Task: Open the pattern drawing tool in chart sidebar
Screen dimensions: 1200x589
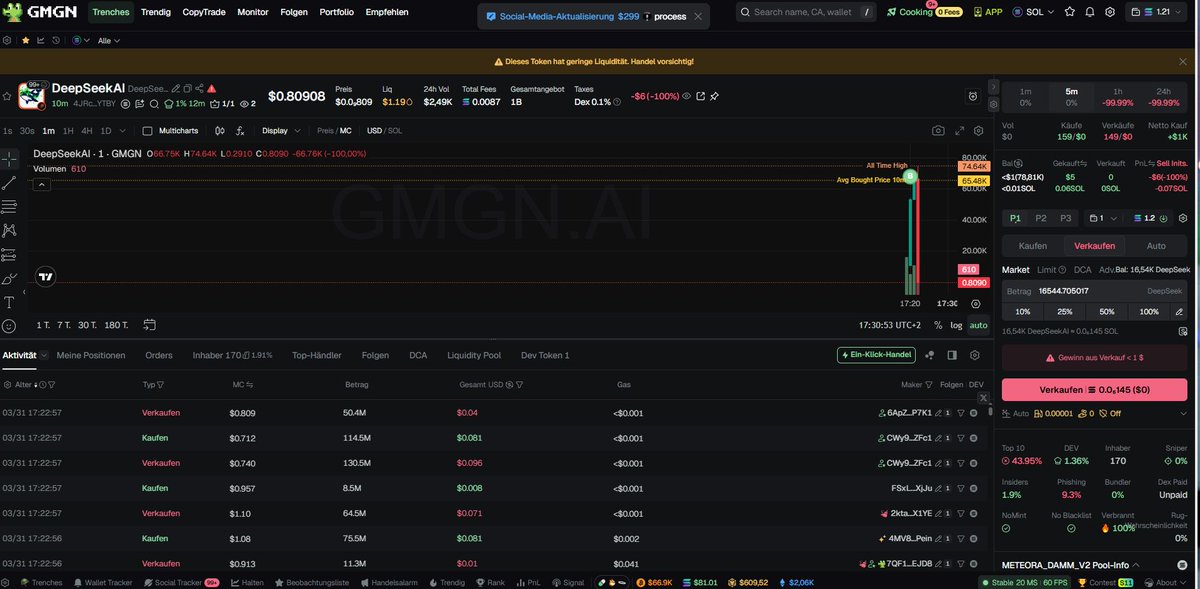Action: [x=9, y=231]
